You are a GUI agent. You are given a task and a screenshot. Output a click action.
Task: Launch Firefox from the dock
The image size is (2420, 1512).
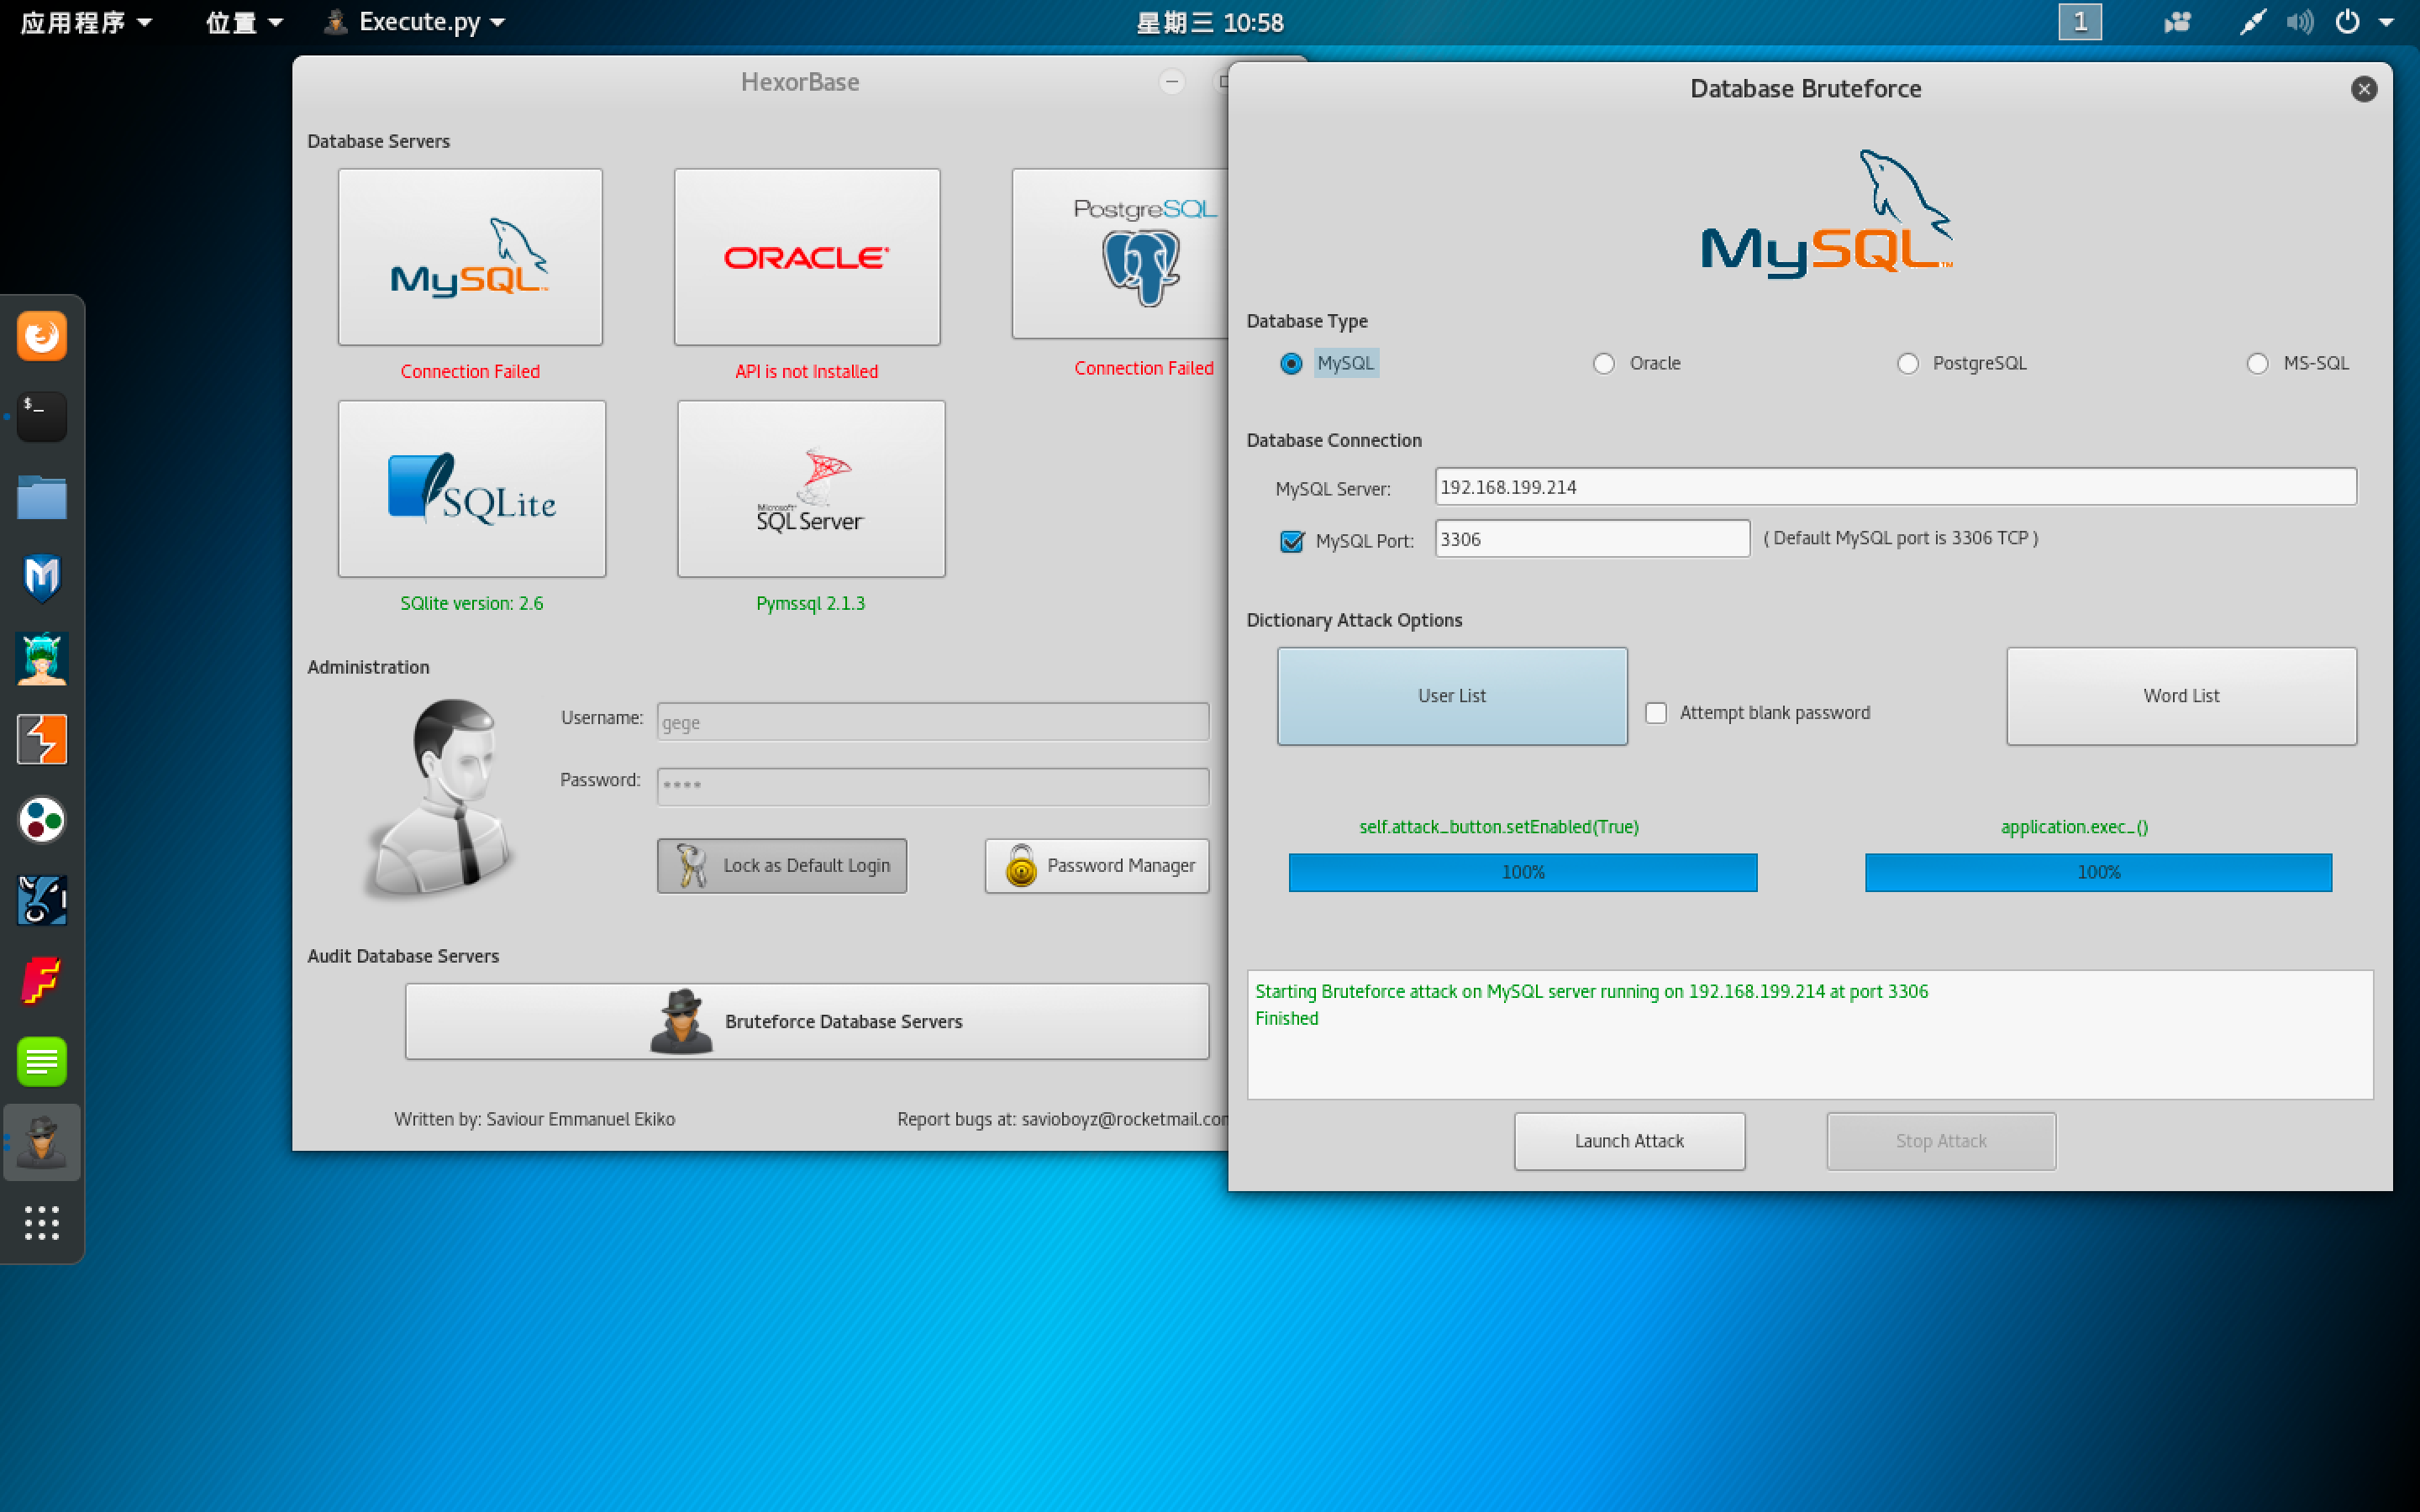[42, 336]
